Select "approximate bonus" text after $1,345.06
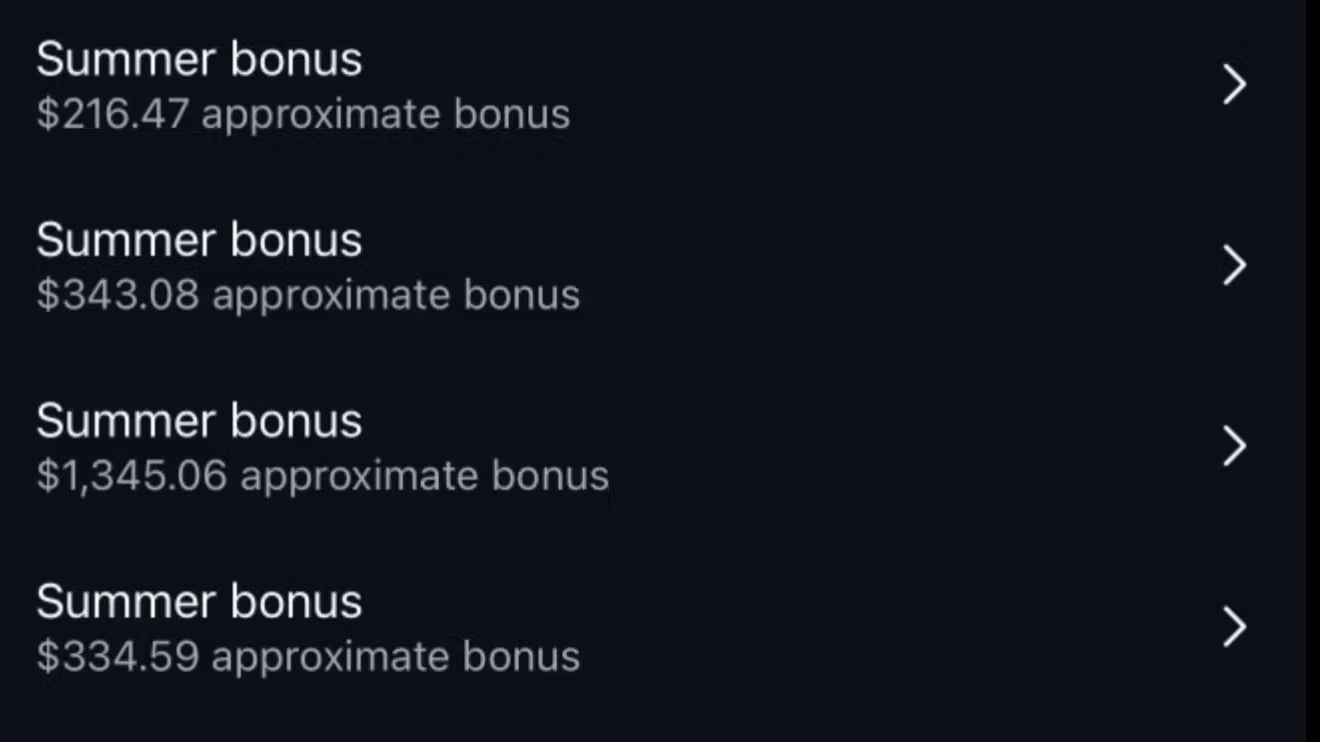 coord(425,475)
